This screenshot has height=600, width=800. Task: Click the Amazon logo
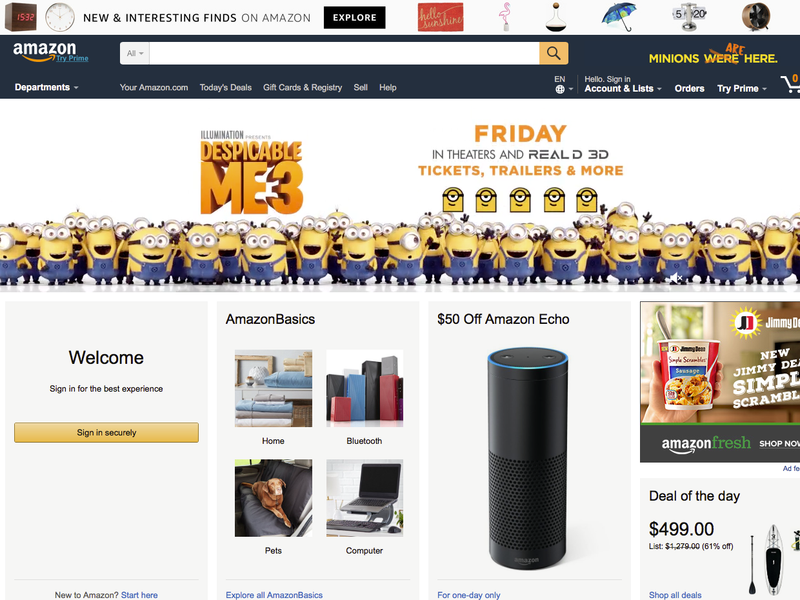tap(44, 51)
